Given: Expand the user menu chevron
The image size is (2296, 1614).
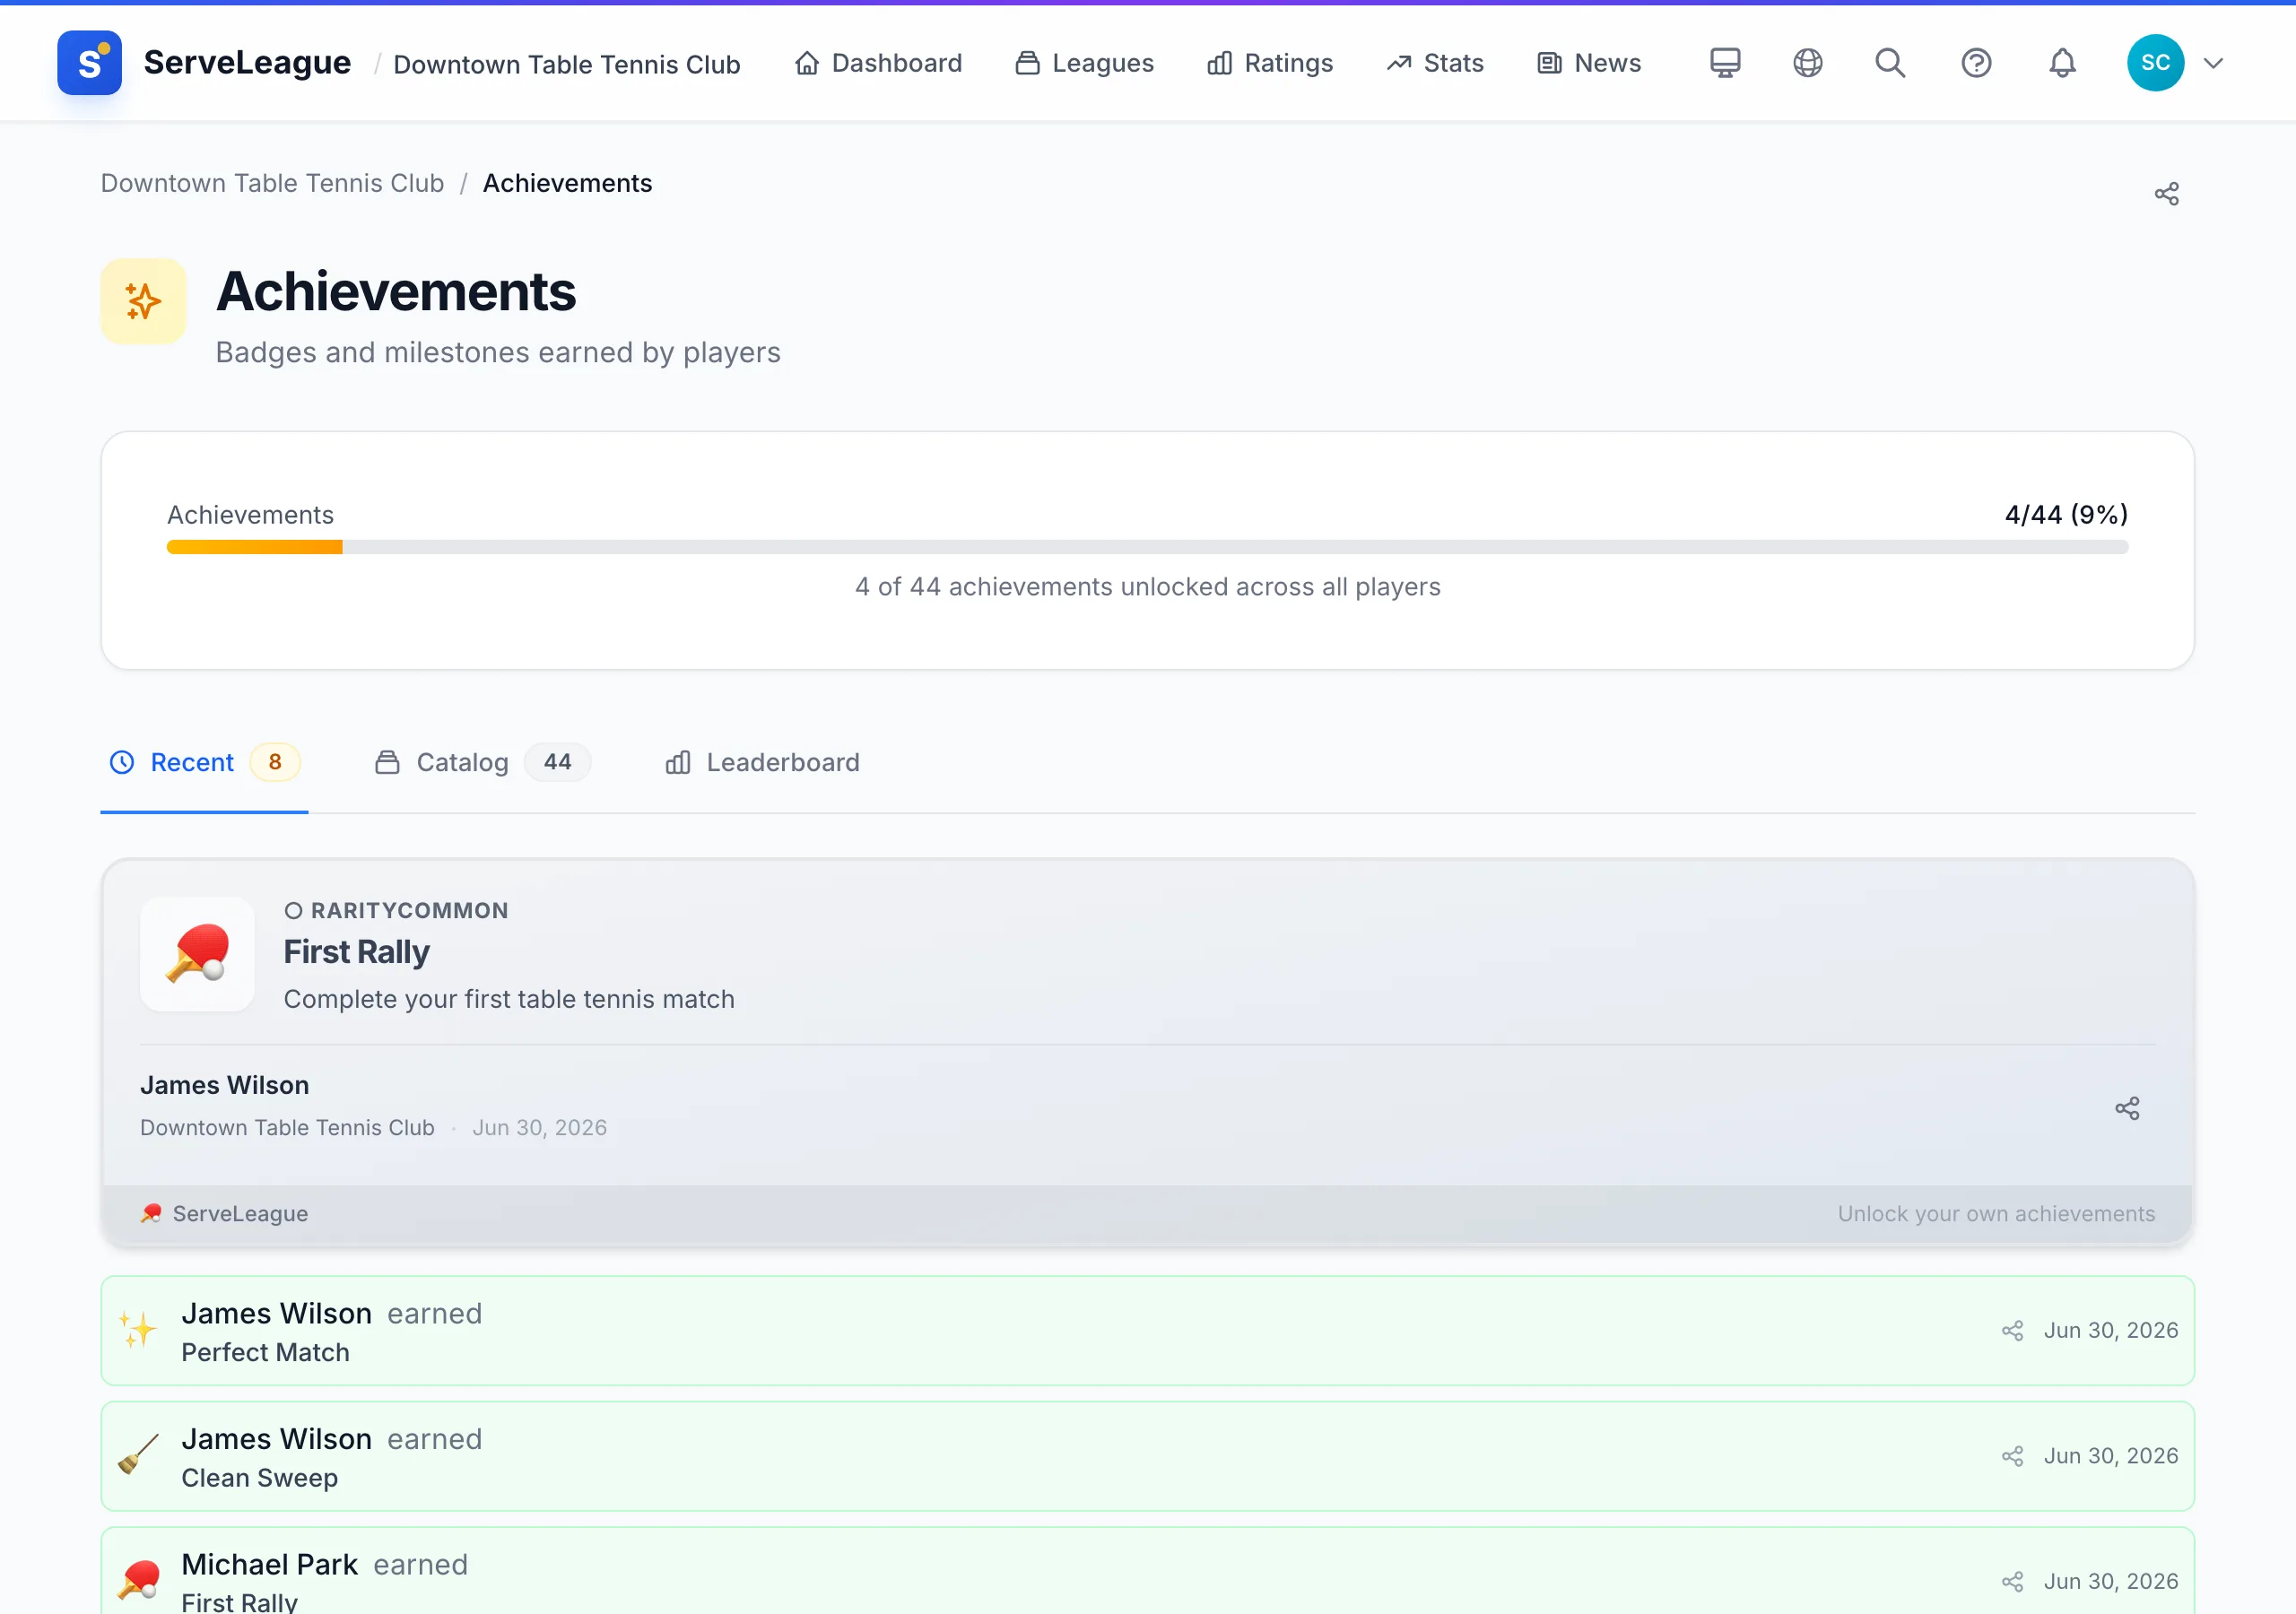Looking at the screenshot, I should click(2213, 63).
